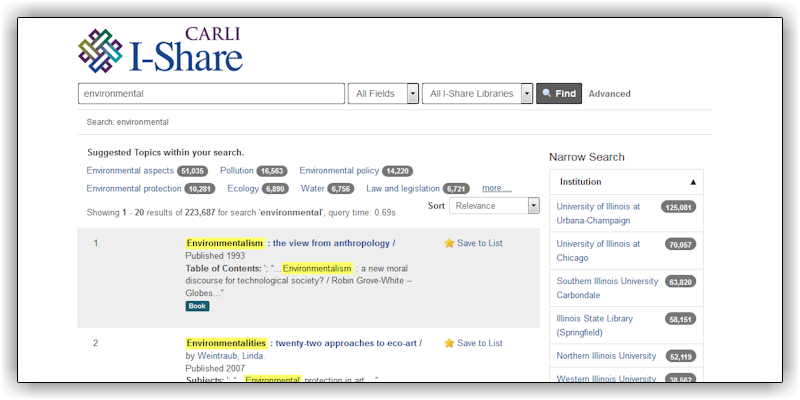Image resolution: width=800 pixels, height=400 pixels.
Task: Open the Environmentalism anthropology book title
Action: [x=290, y=243]
